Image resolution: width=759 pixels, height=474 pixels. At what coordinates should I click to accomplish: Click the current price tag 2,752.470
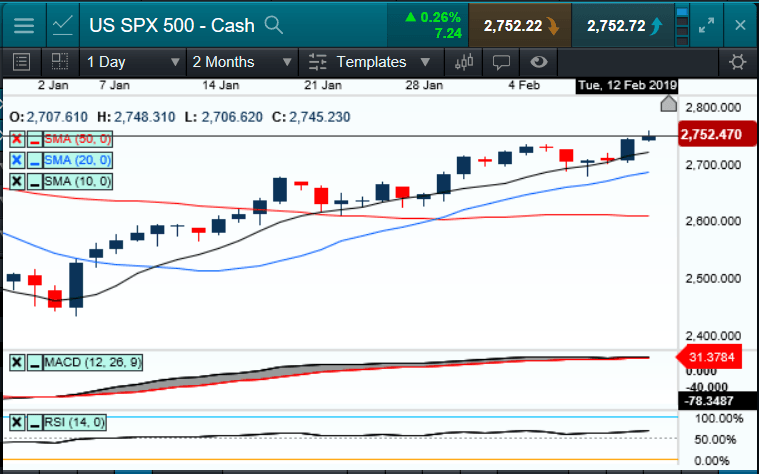(717, 134)
